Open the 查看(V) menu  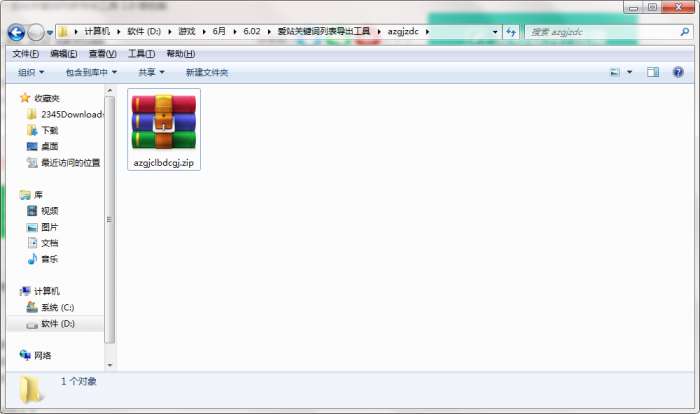click(x=103, y=54)
